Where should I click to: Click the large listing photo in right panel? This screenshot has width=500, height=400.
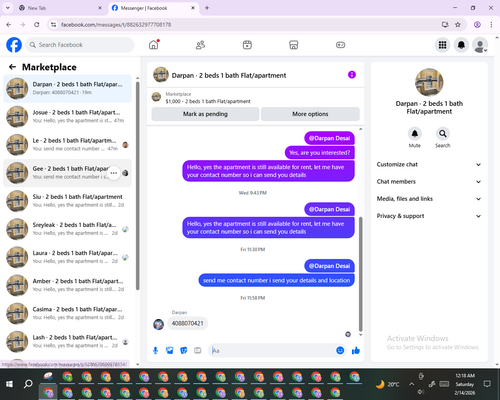click(429, 82)
